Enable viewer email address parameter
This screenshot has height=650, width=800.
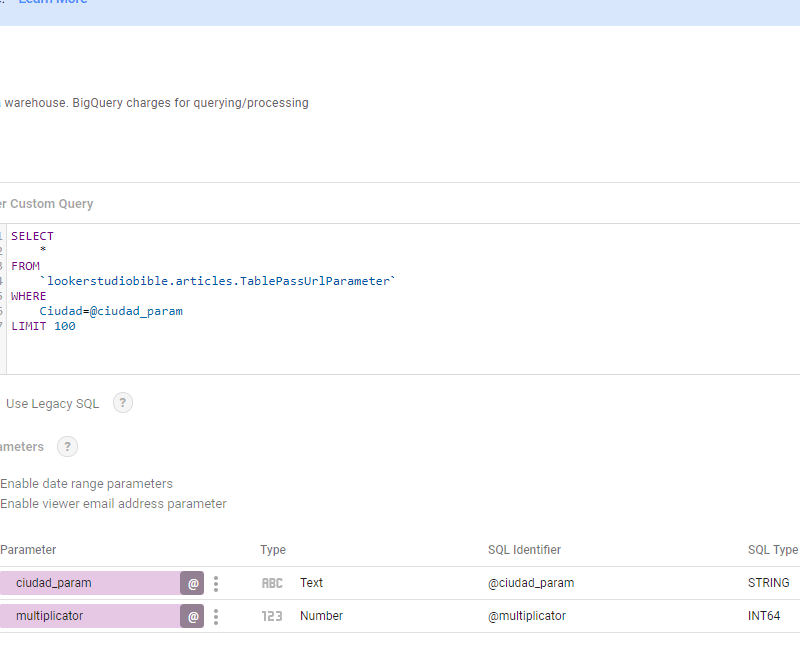pos(114,503)
